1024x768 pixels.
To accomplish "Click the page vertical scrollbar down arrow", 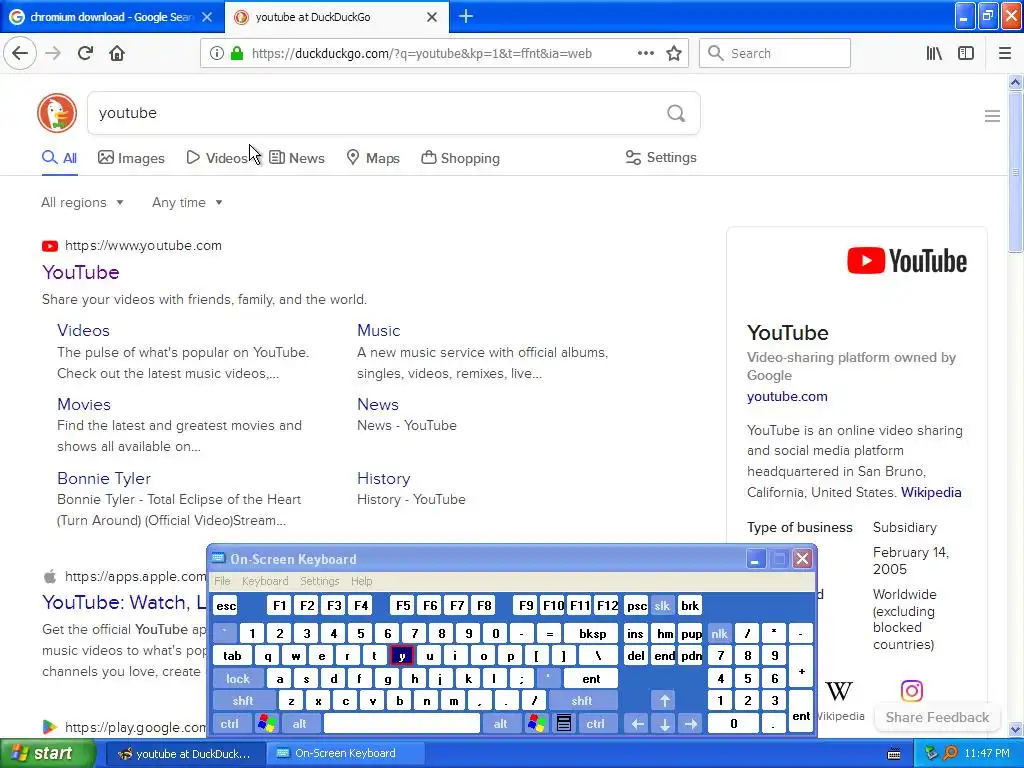I will click(x=1015, y=729).
